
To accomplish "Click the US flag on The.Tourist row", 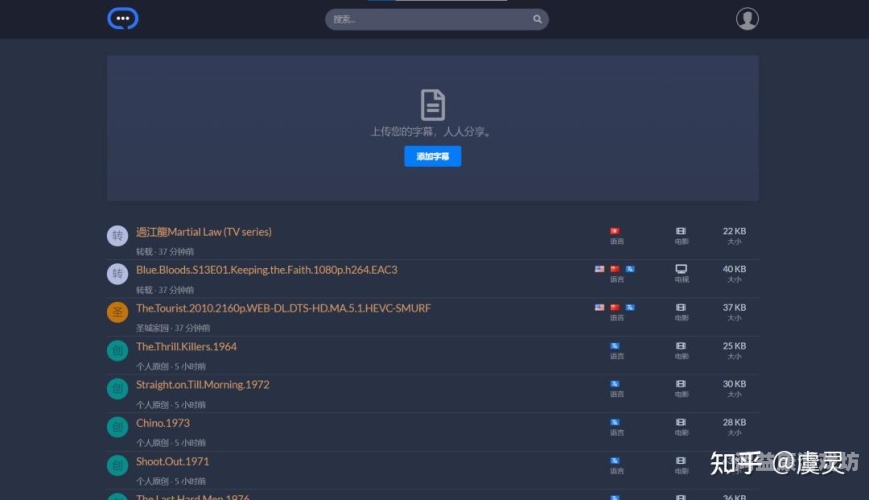I will pyautogui.click(x=599, y=308).
